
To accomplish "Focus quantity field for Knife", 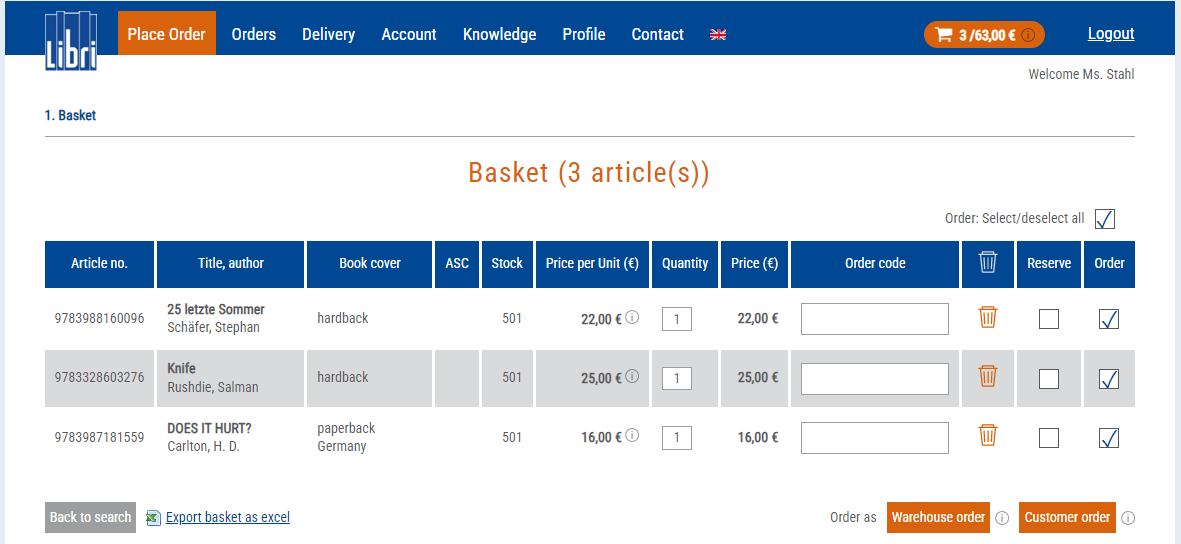I will pos(676,378).
